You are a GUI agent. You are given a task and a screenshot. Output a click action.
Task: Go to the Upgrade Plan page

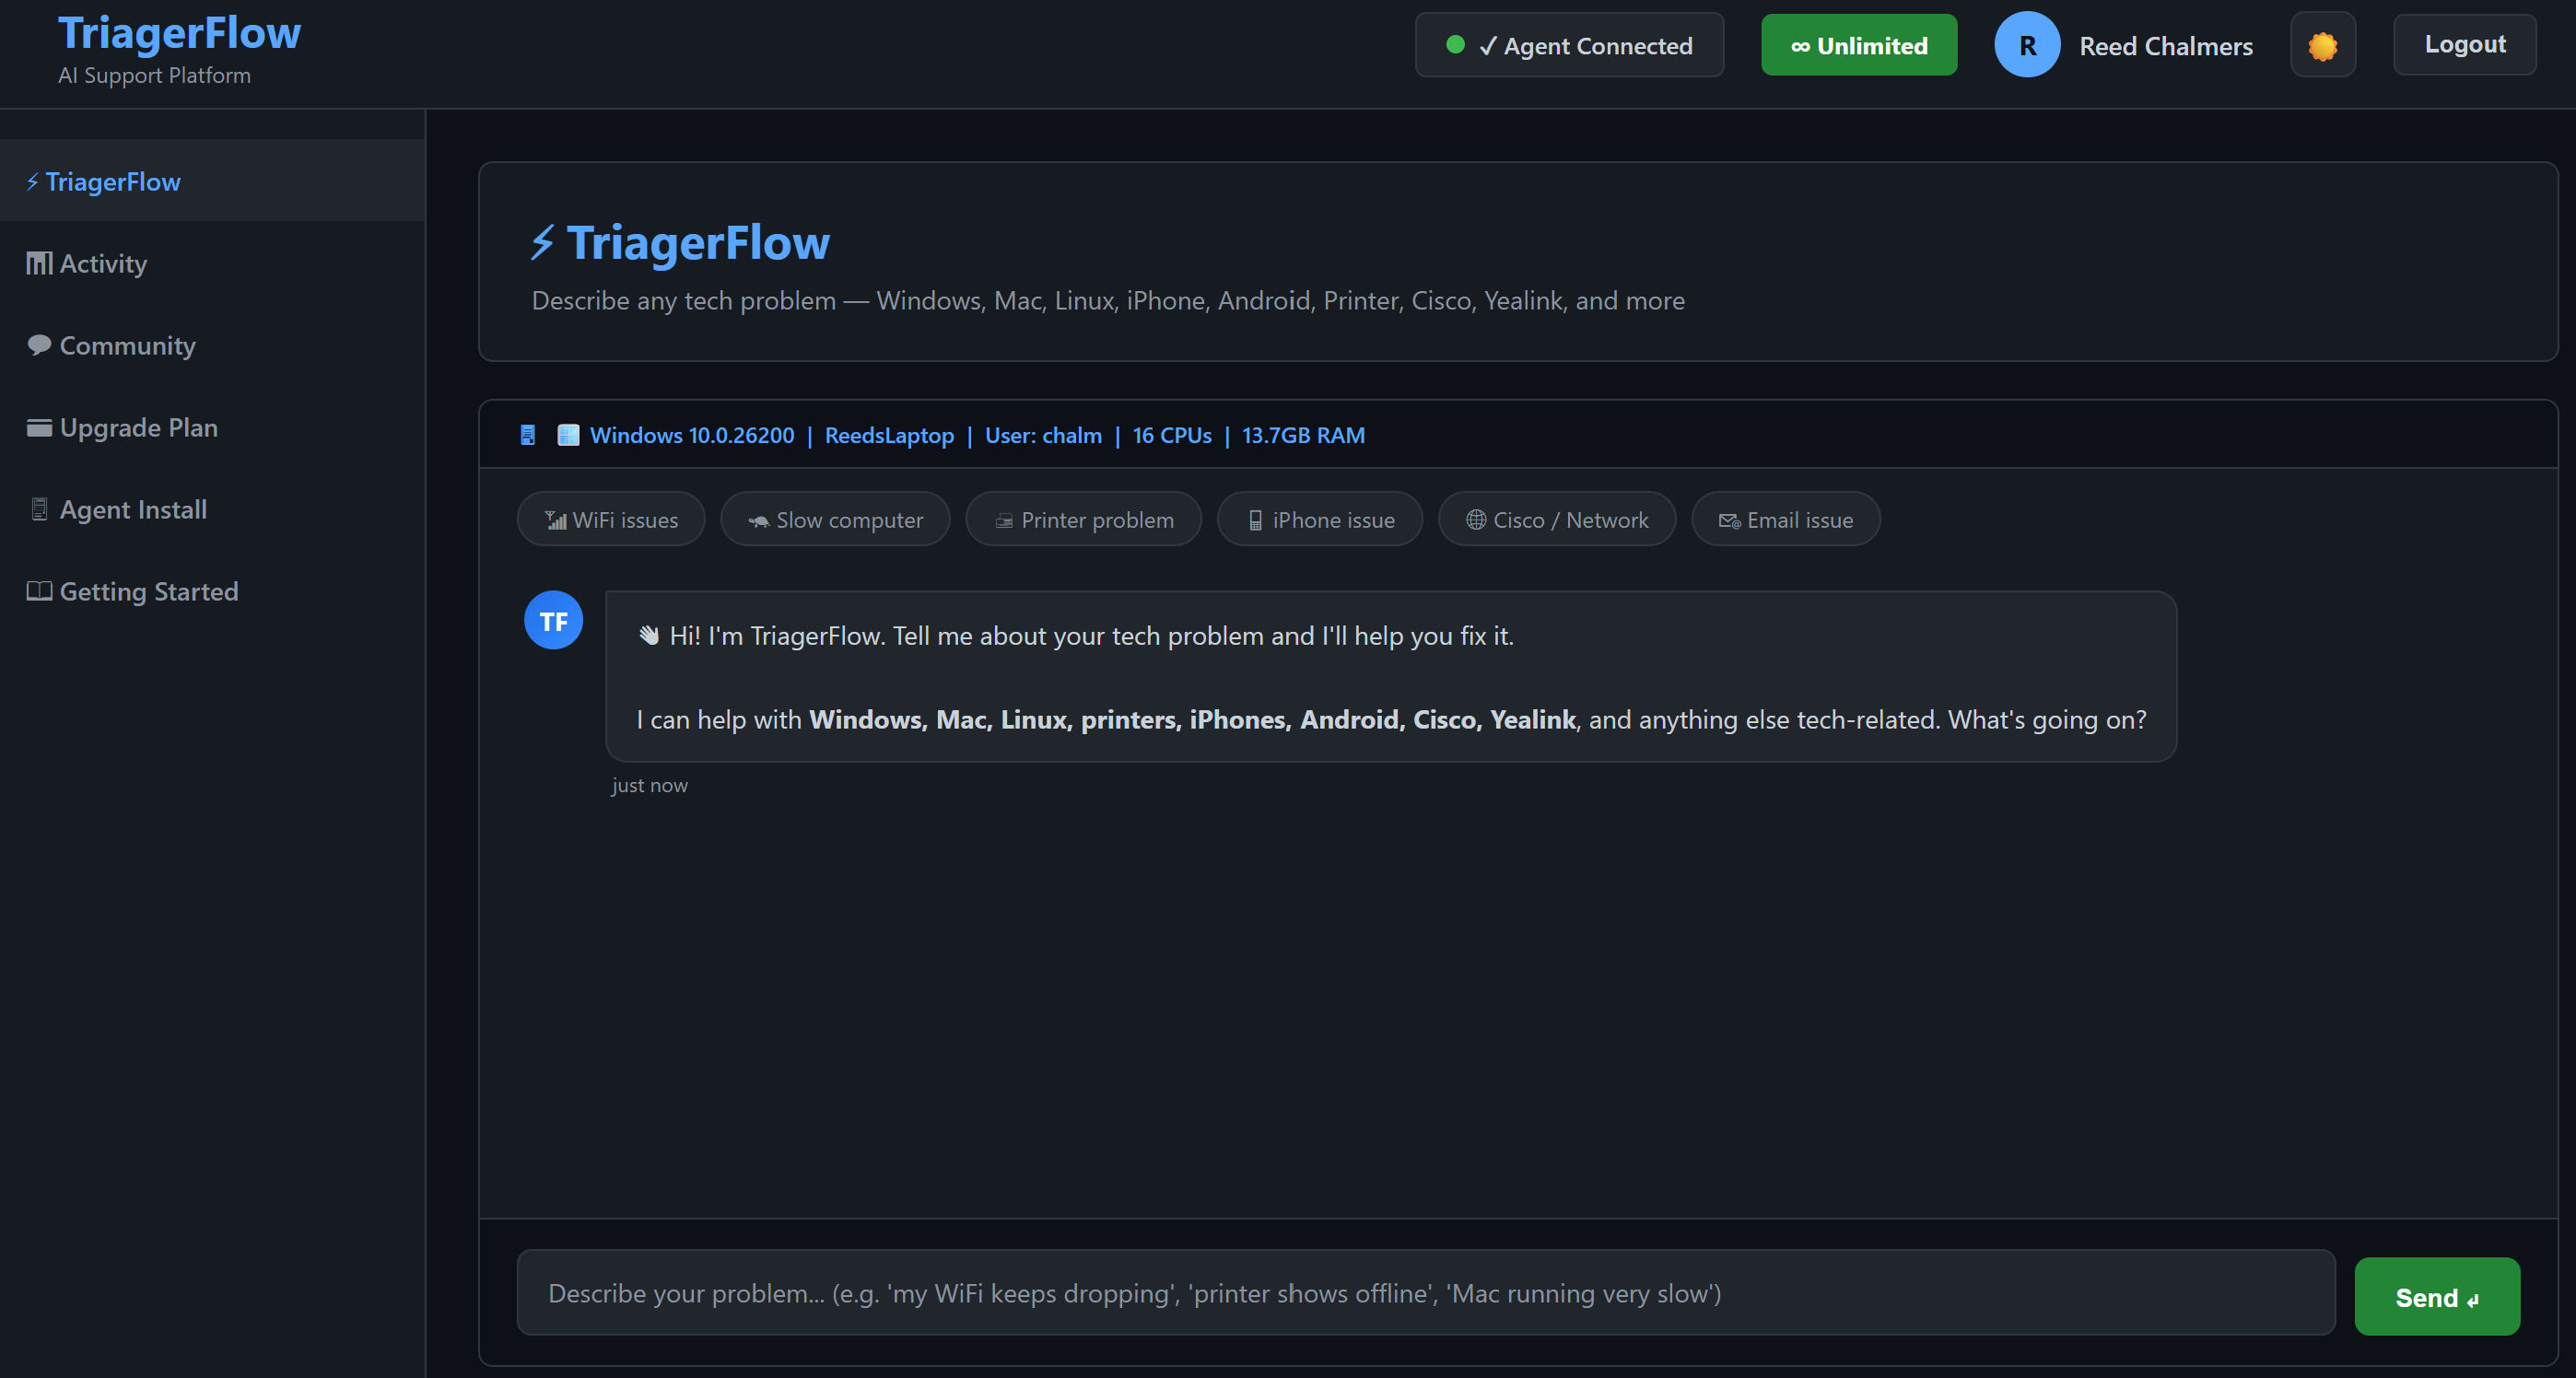pos(138,428)
